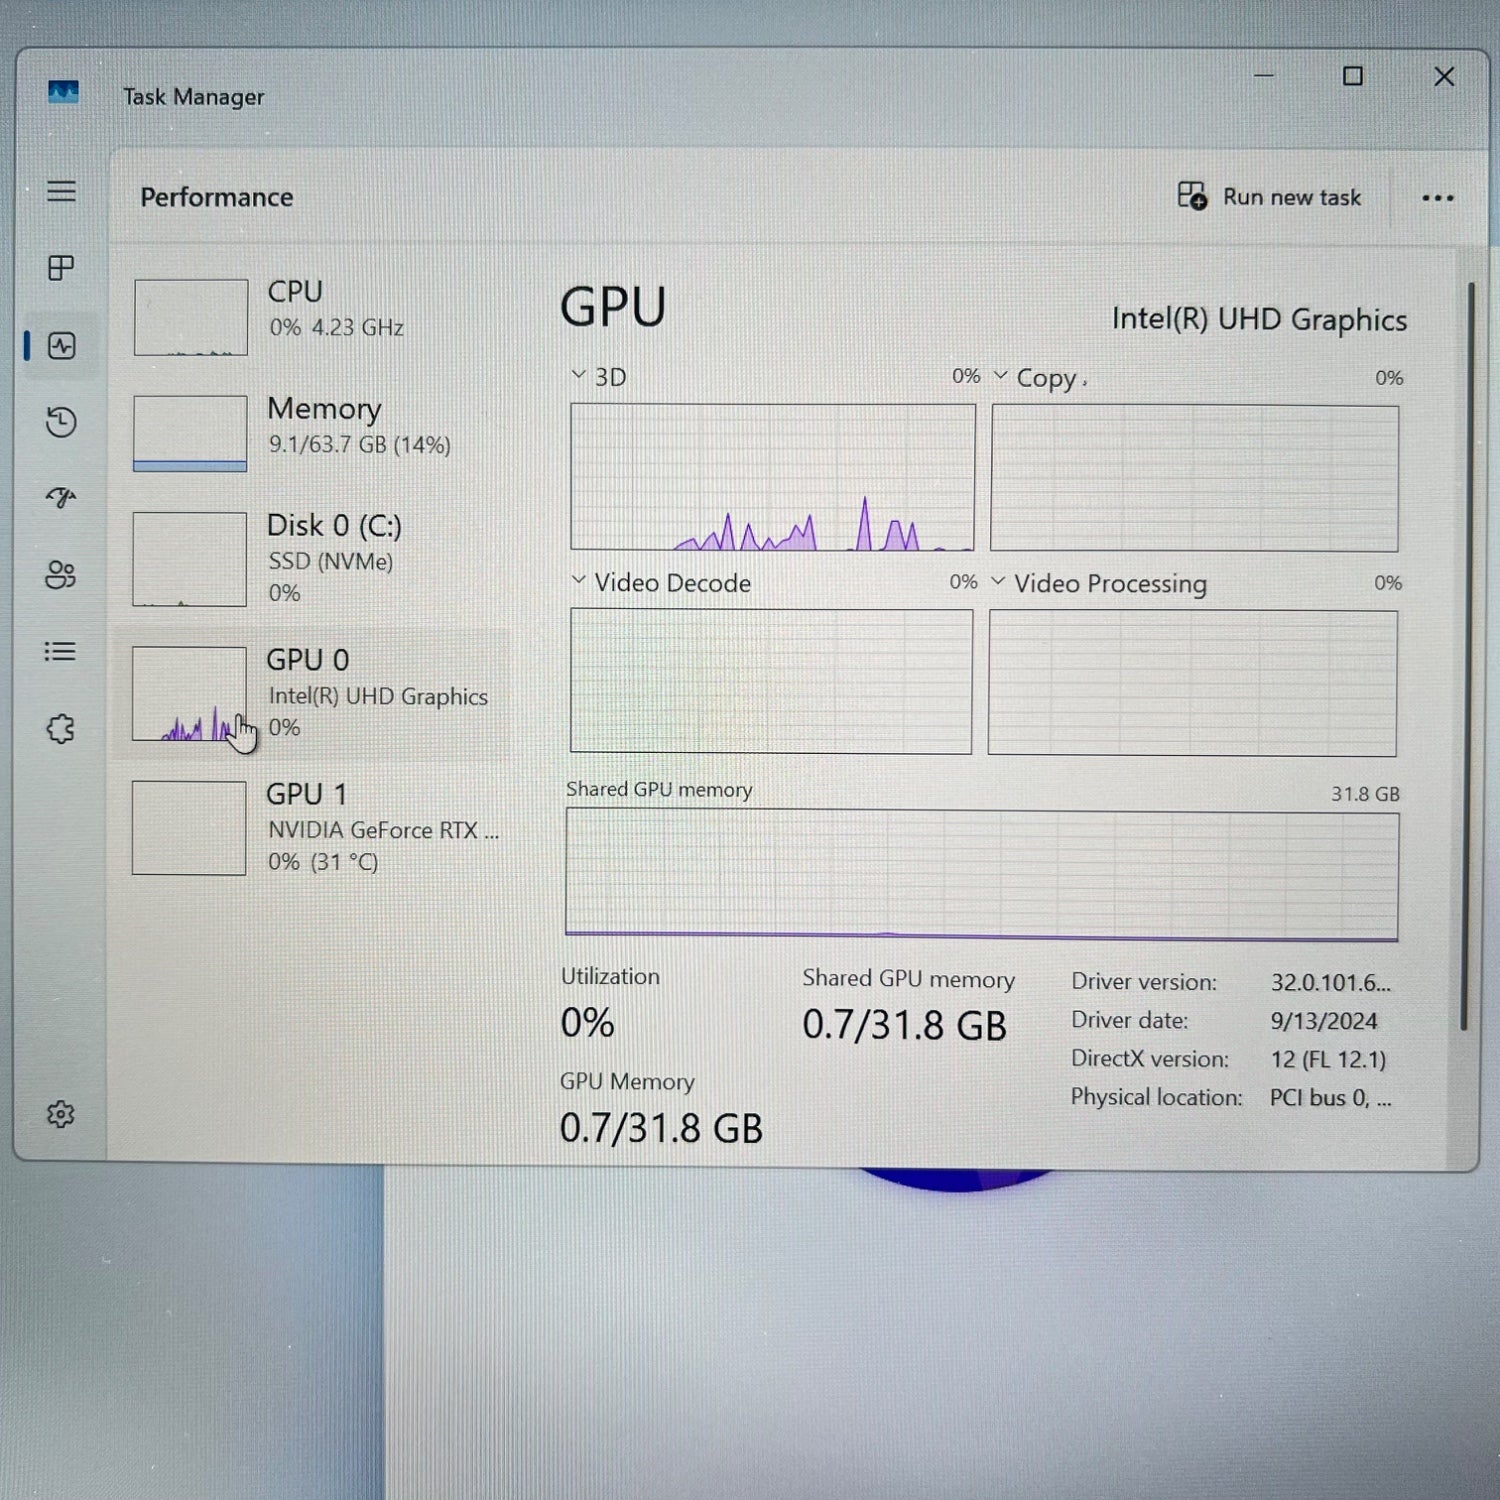Open Task Manager settings gear
The height and width of the screenshot is (1500, 1500).
(x=61, y=1114)
